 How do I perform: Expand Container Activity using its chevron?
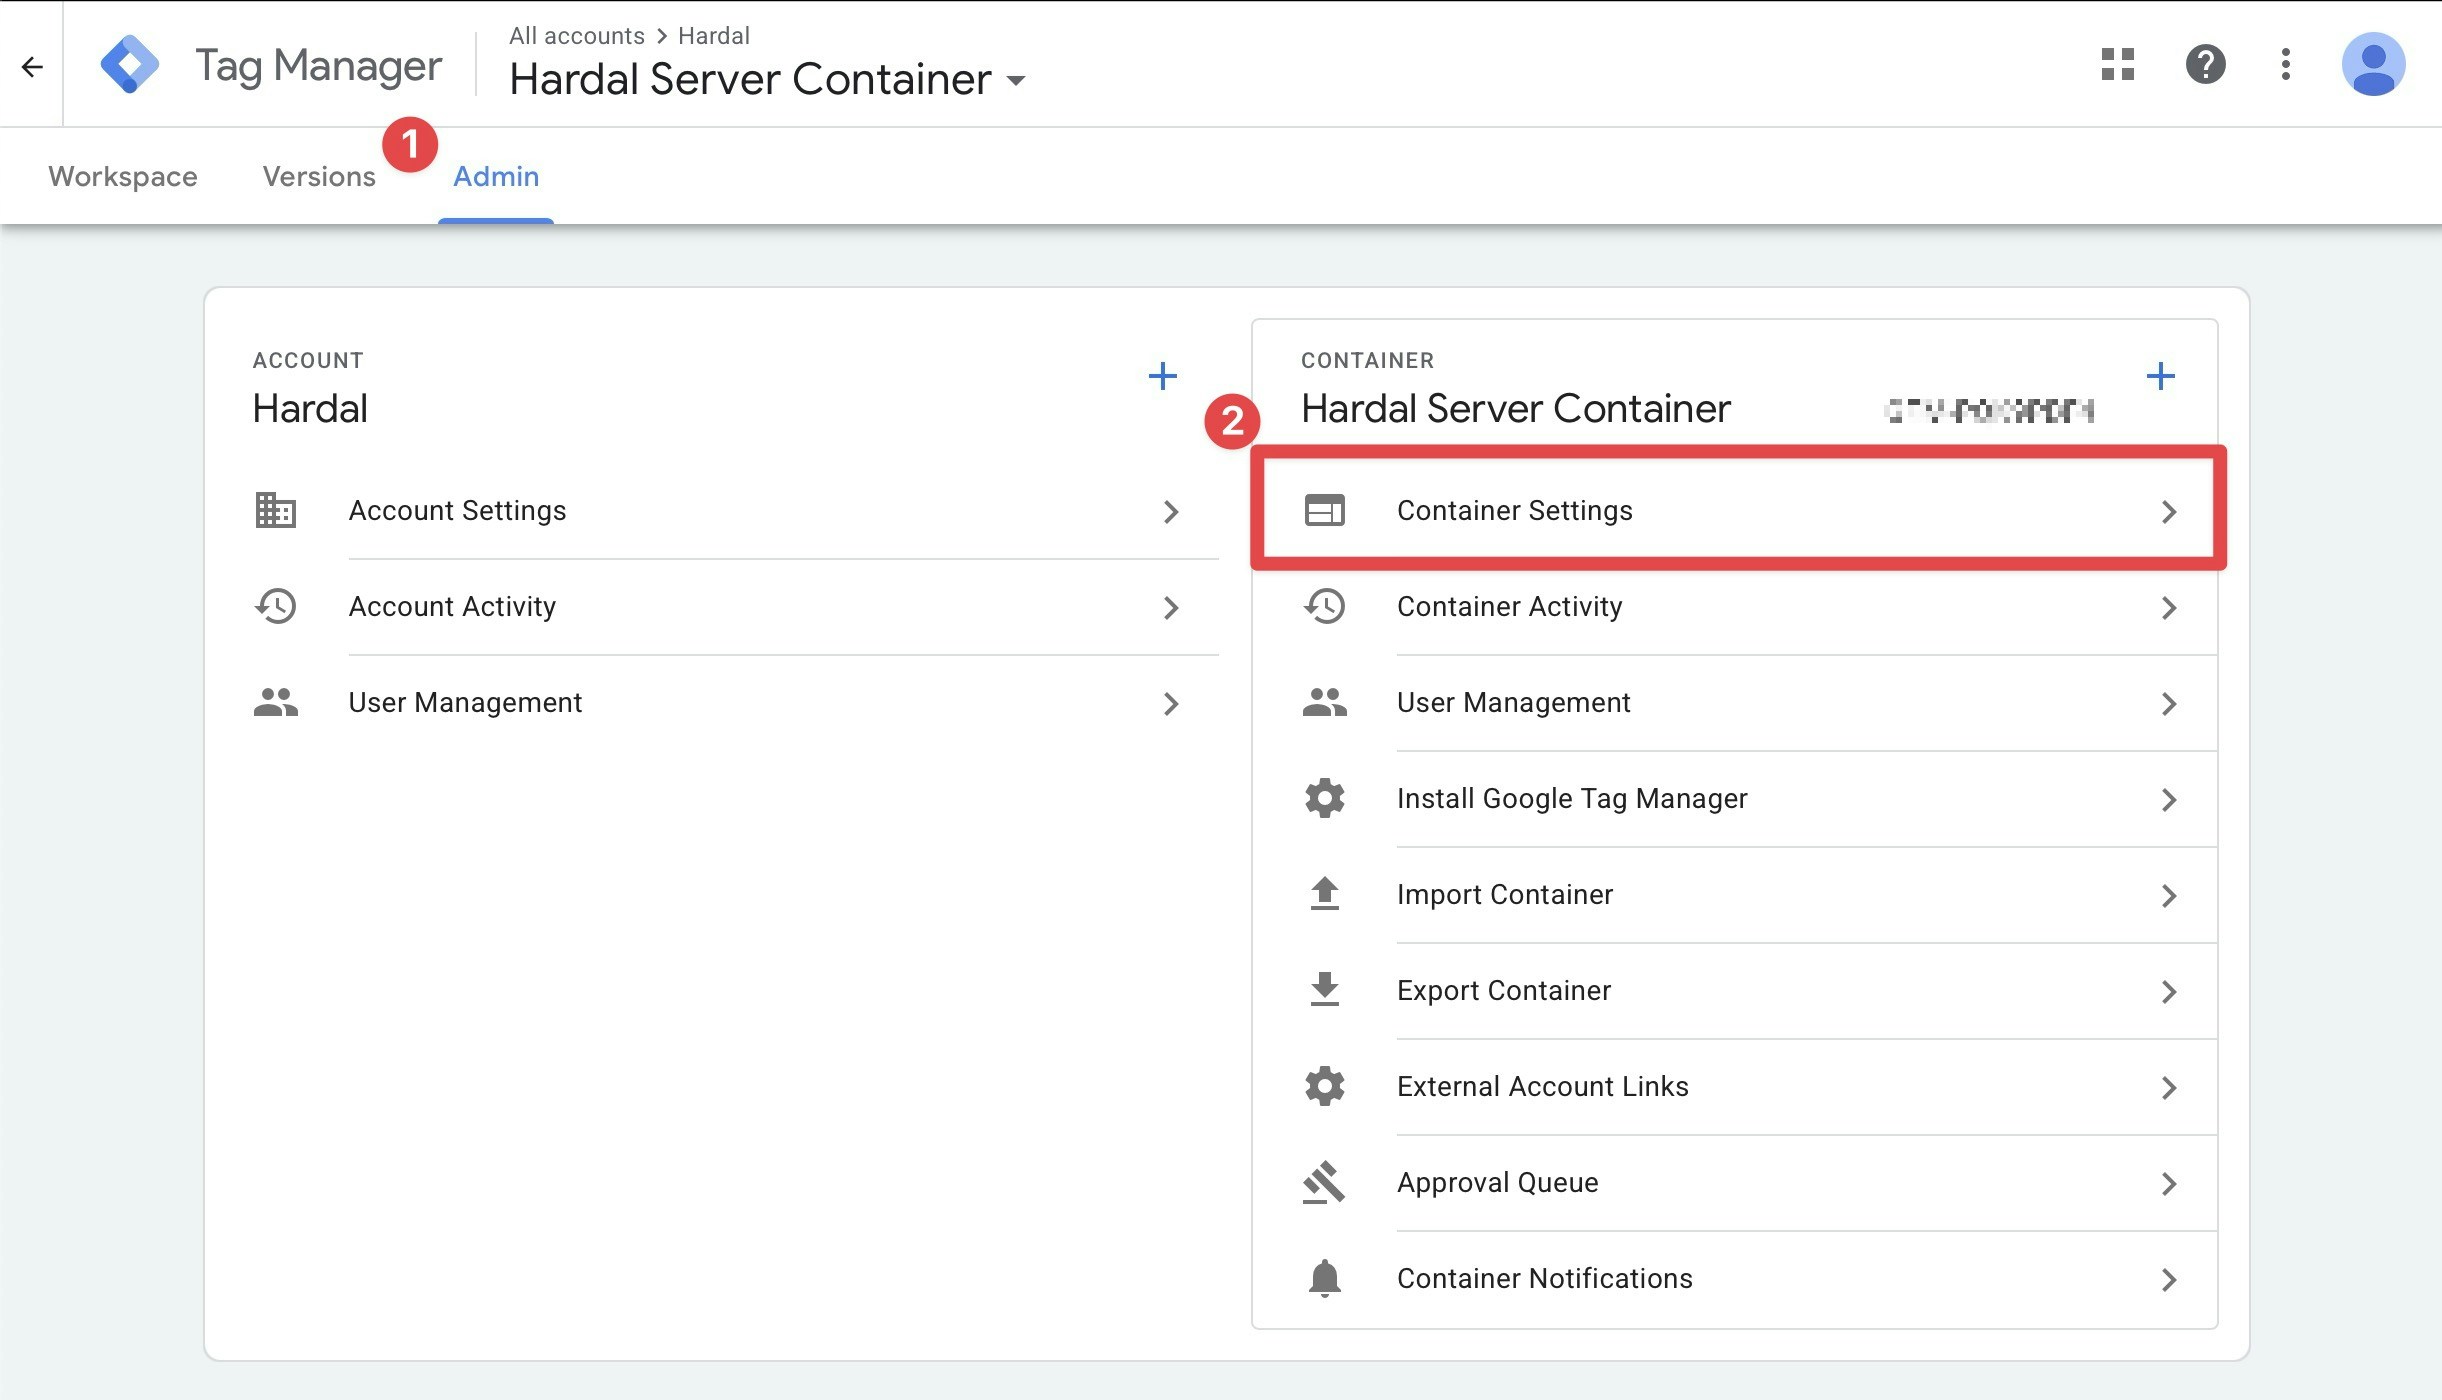2169,607
